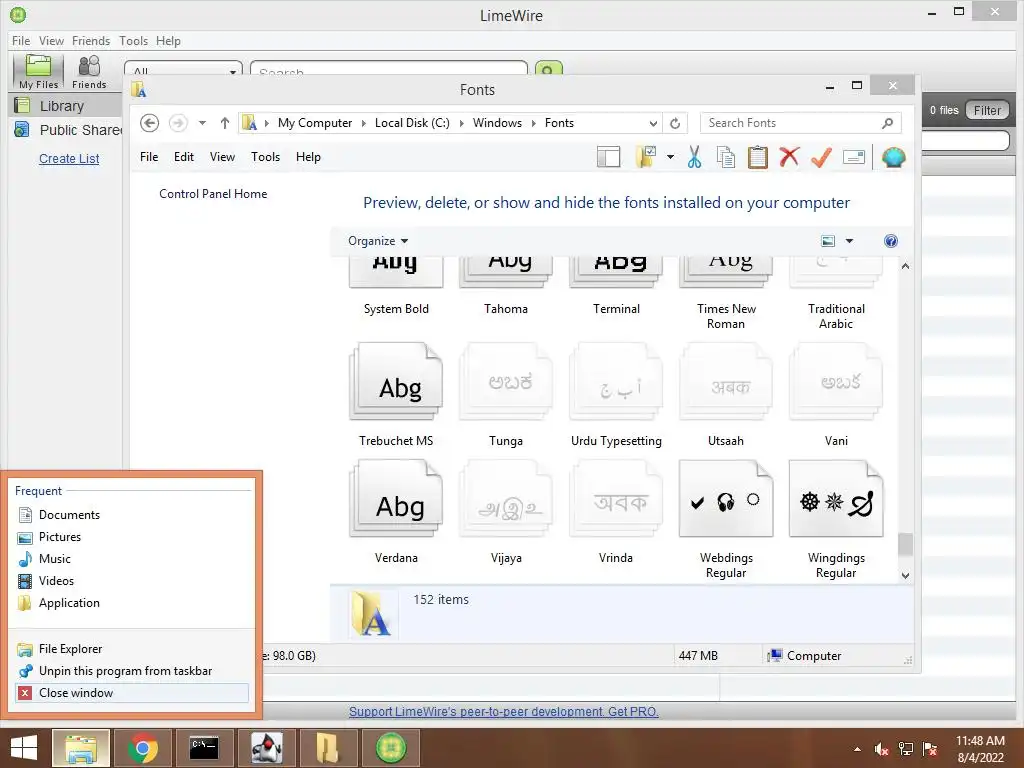Open the Fonts window Edit menu
The image size is (1024, 768).
coord(184,157)
